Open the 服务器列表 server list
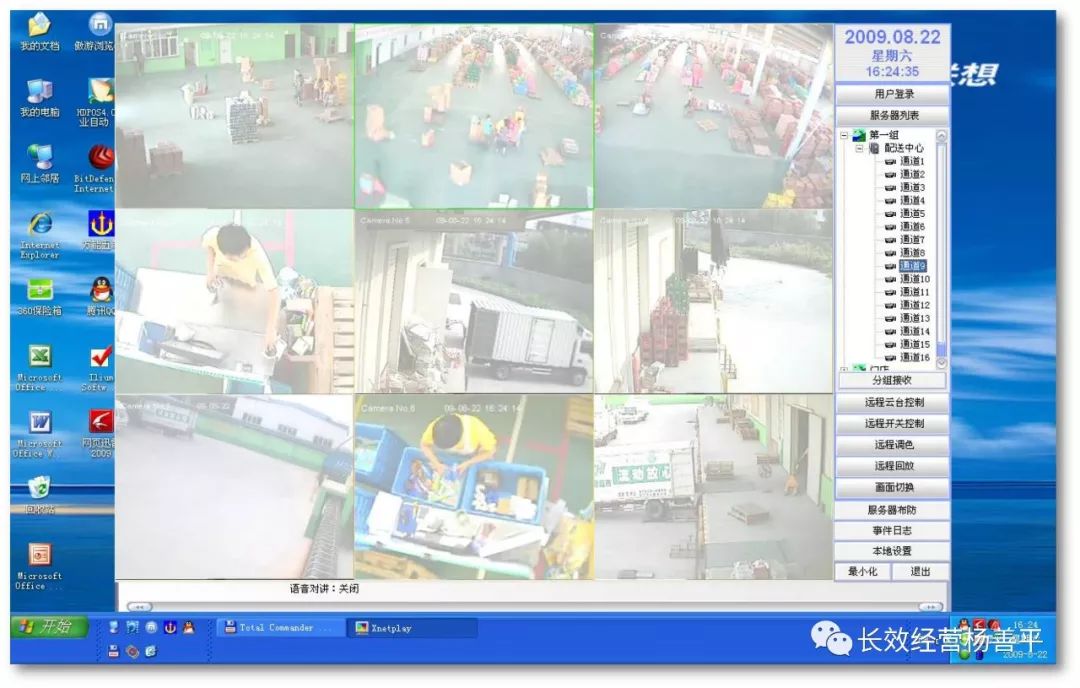Image resolution: width=1080 pixels, height=688 pixels. point(893,116)
